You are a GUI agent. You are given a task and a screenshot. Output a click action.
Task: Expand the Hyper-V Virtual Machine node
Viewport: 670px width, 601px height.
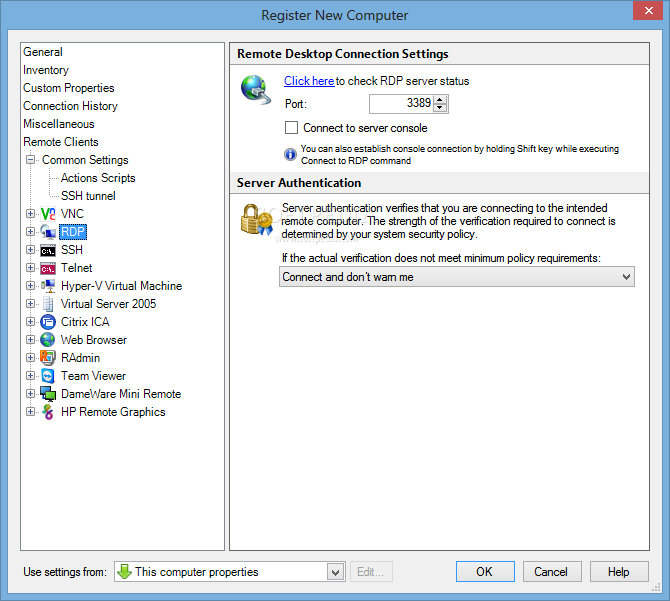click(30, 286)
